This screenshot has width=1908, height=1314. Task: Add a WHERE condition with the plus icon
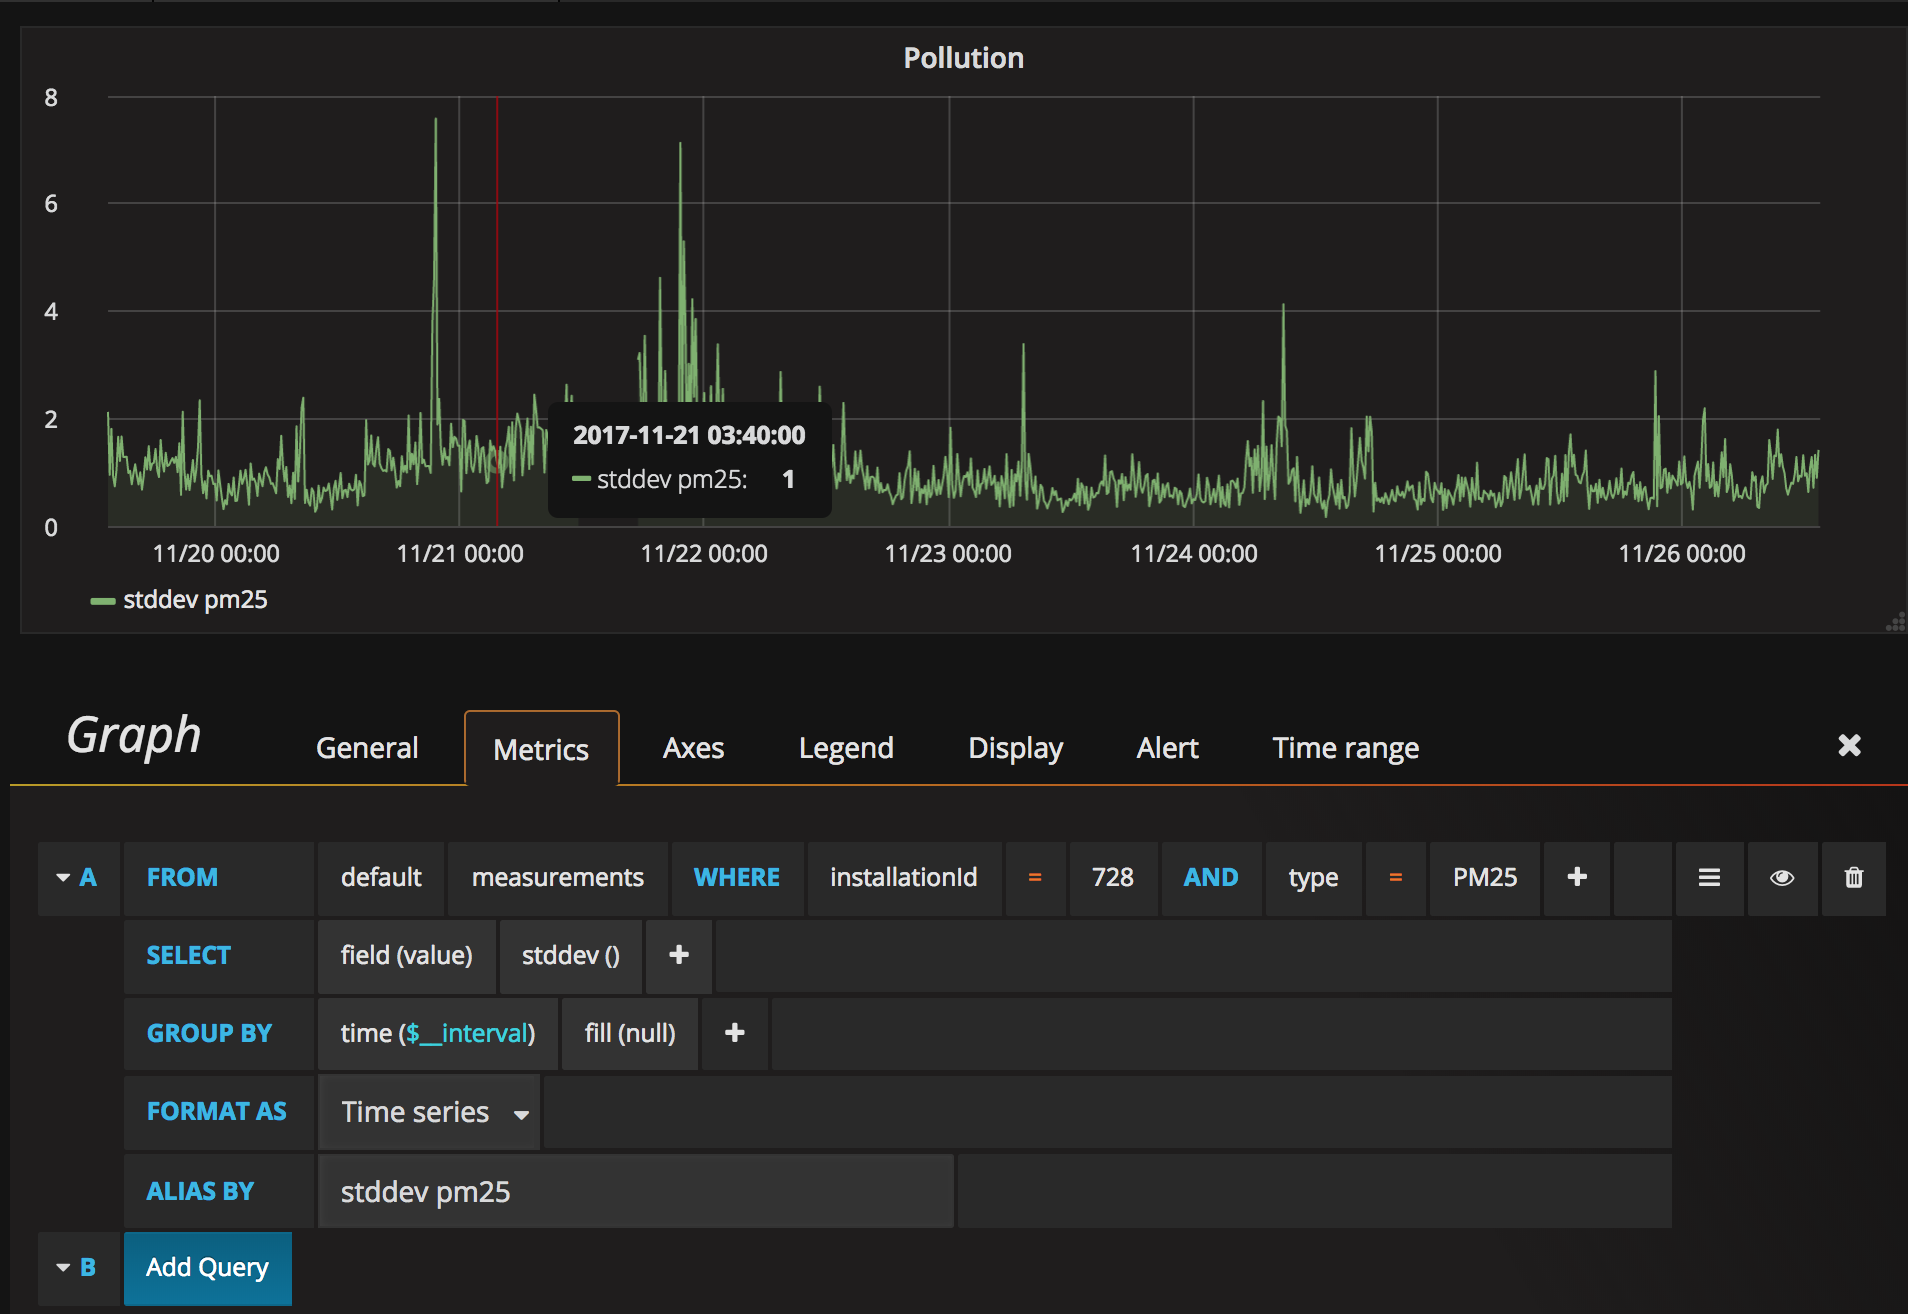pos(1576,878)
